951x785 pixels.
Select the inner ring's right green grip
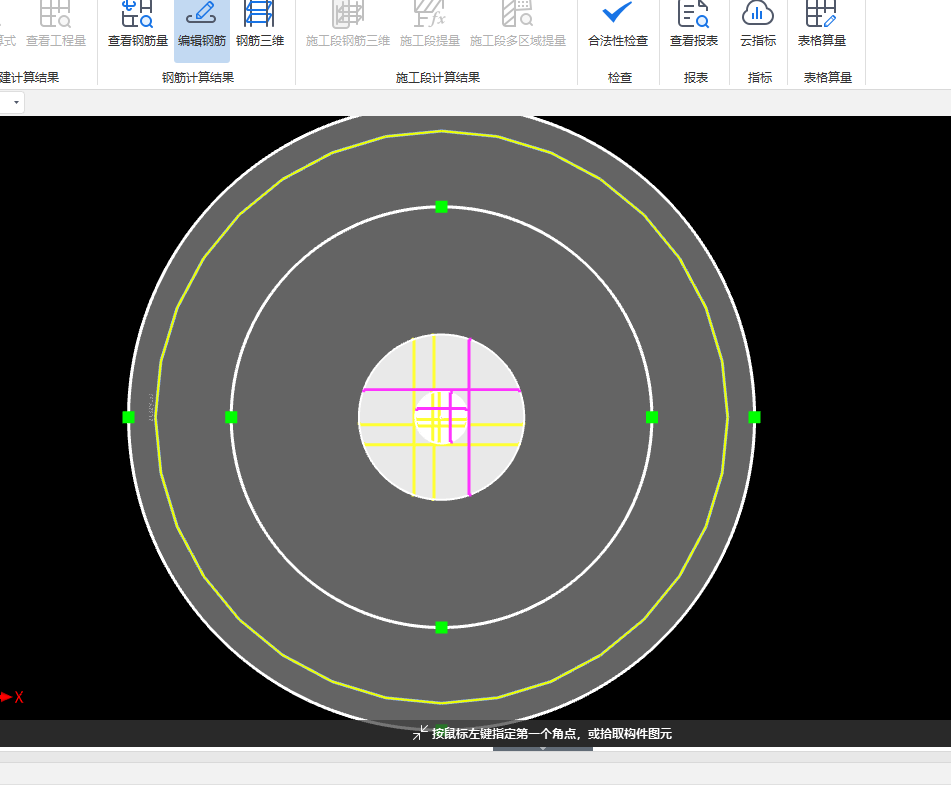pyautogui.click(x=651, y=417)
